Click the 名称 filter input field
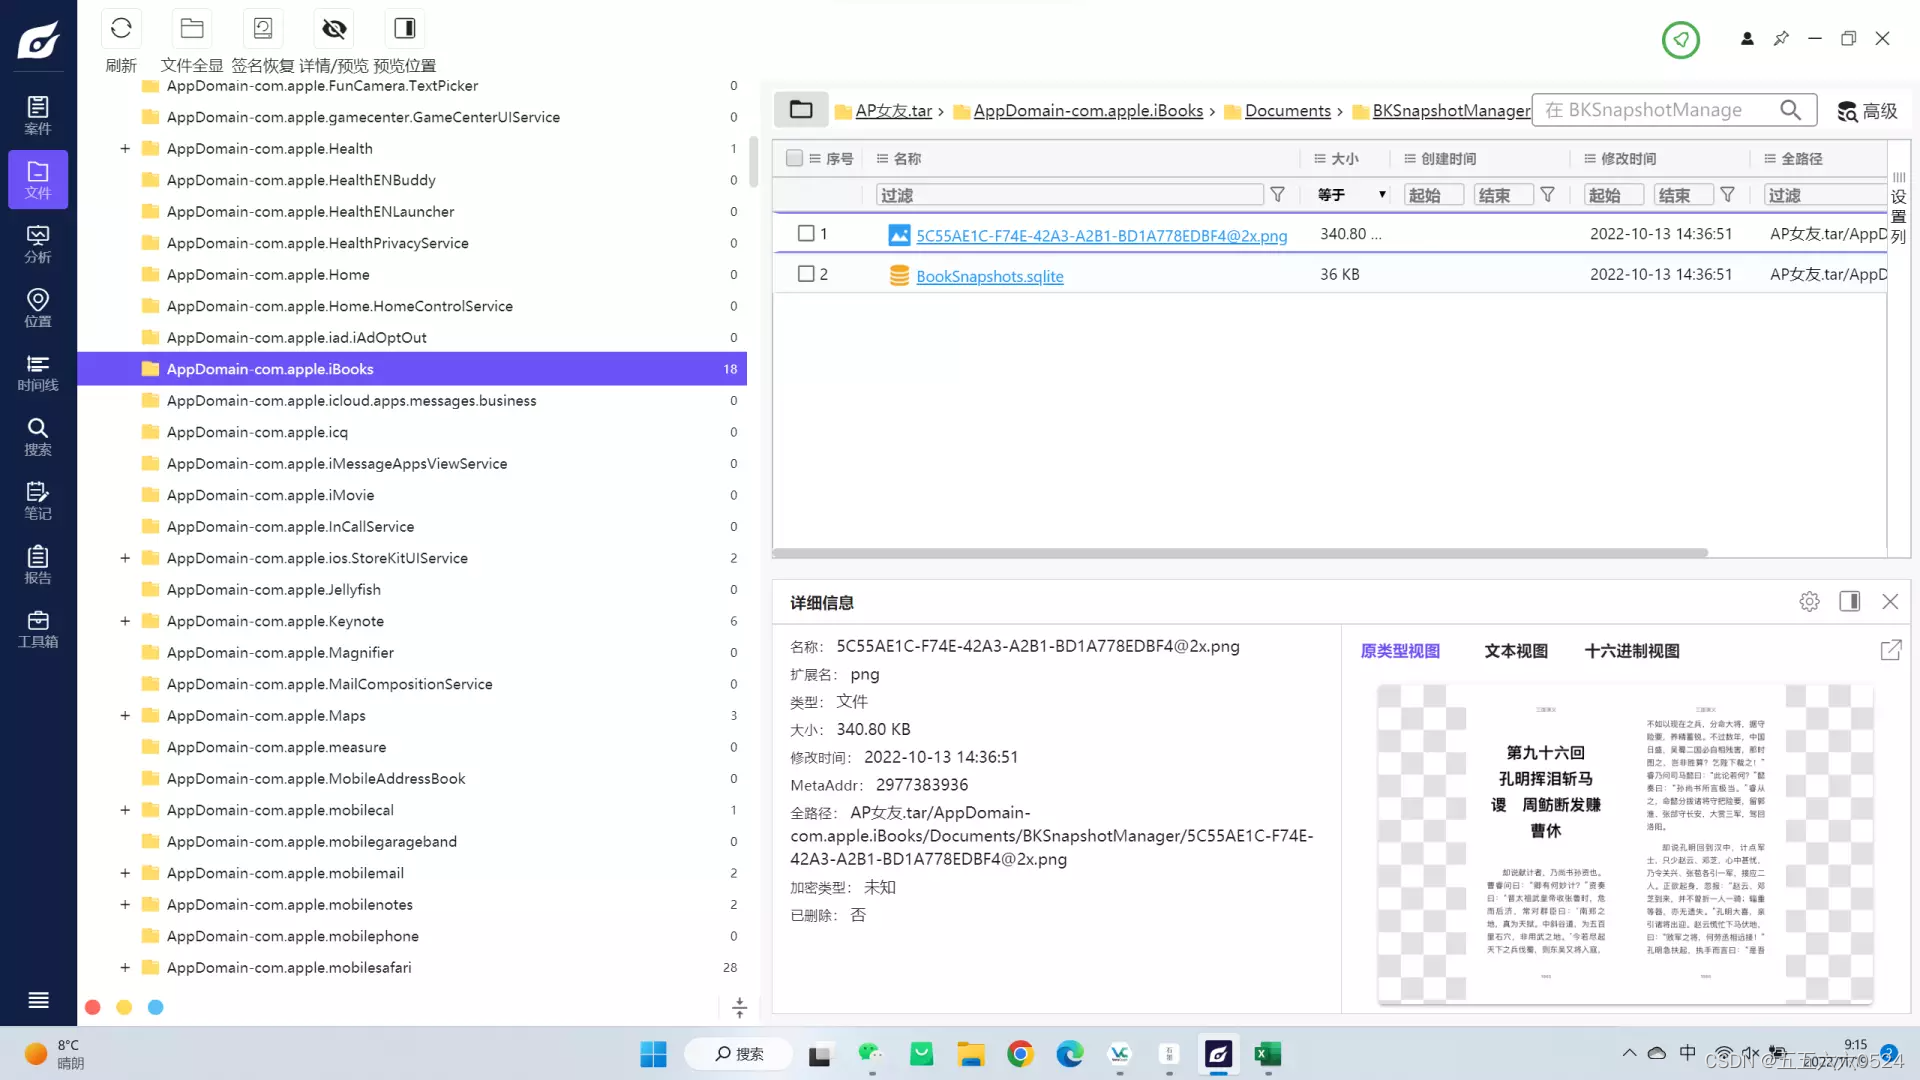Viewport: 1920px width, 1080px height. (1069, 195)
